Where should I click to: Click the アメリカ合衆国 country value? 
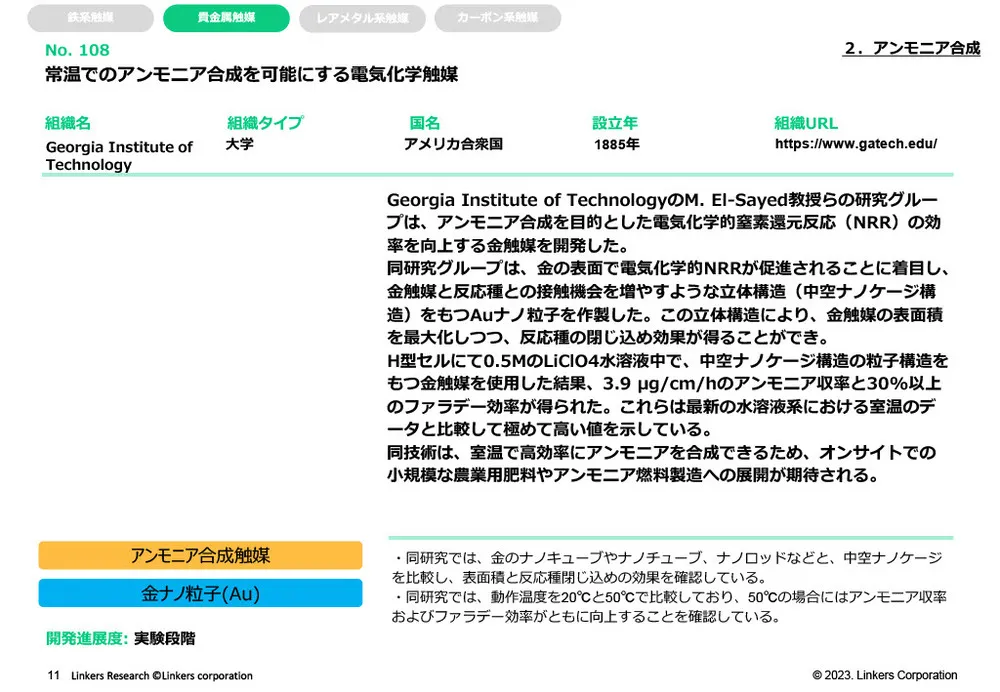(x=453, y=144)
